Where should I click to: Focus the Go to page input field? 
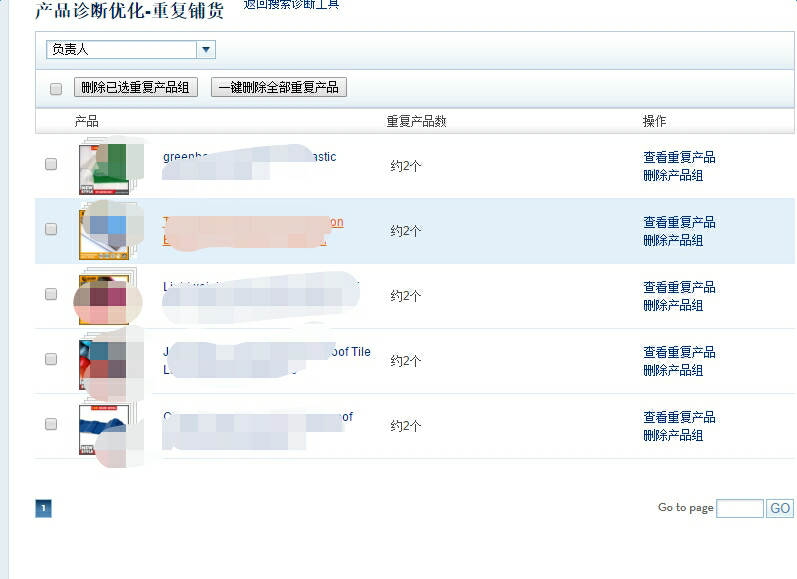(x=740, y=508)
